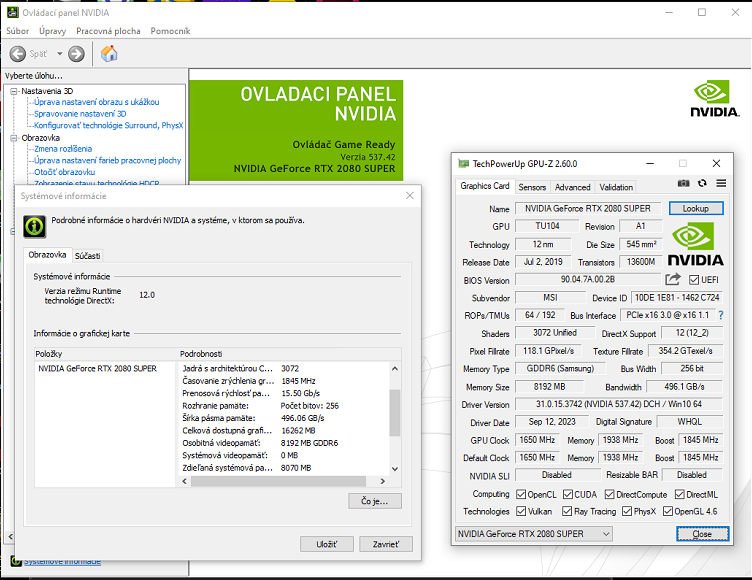Toggle the UEFI checkbox
The width and height of the screenshot is (752, 580).
692,280
